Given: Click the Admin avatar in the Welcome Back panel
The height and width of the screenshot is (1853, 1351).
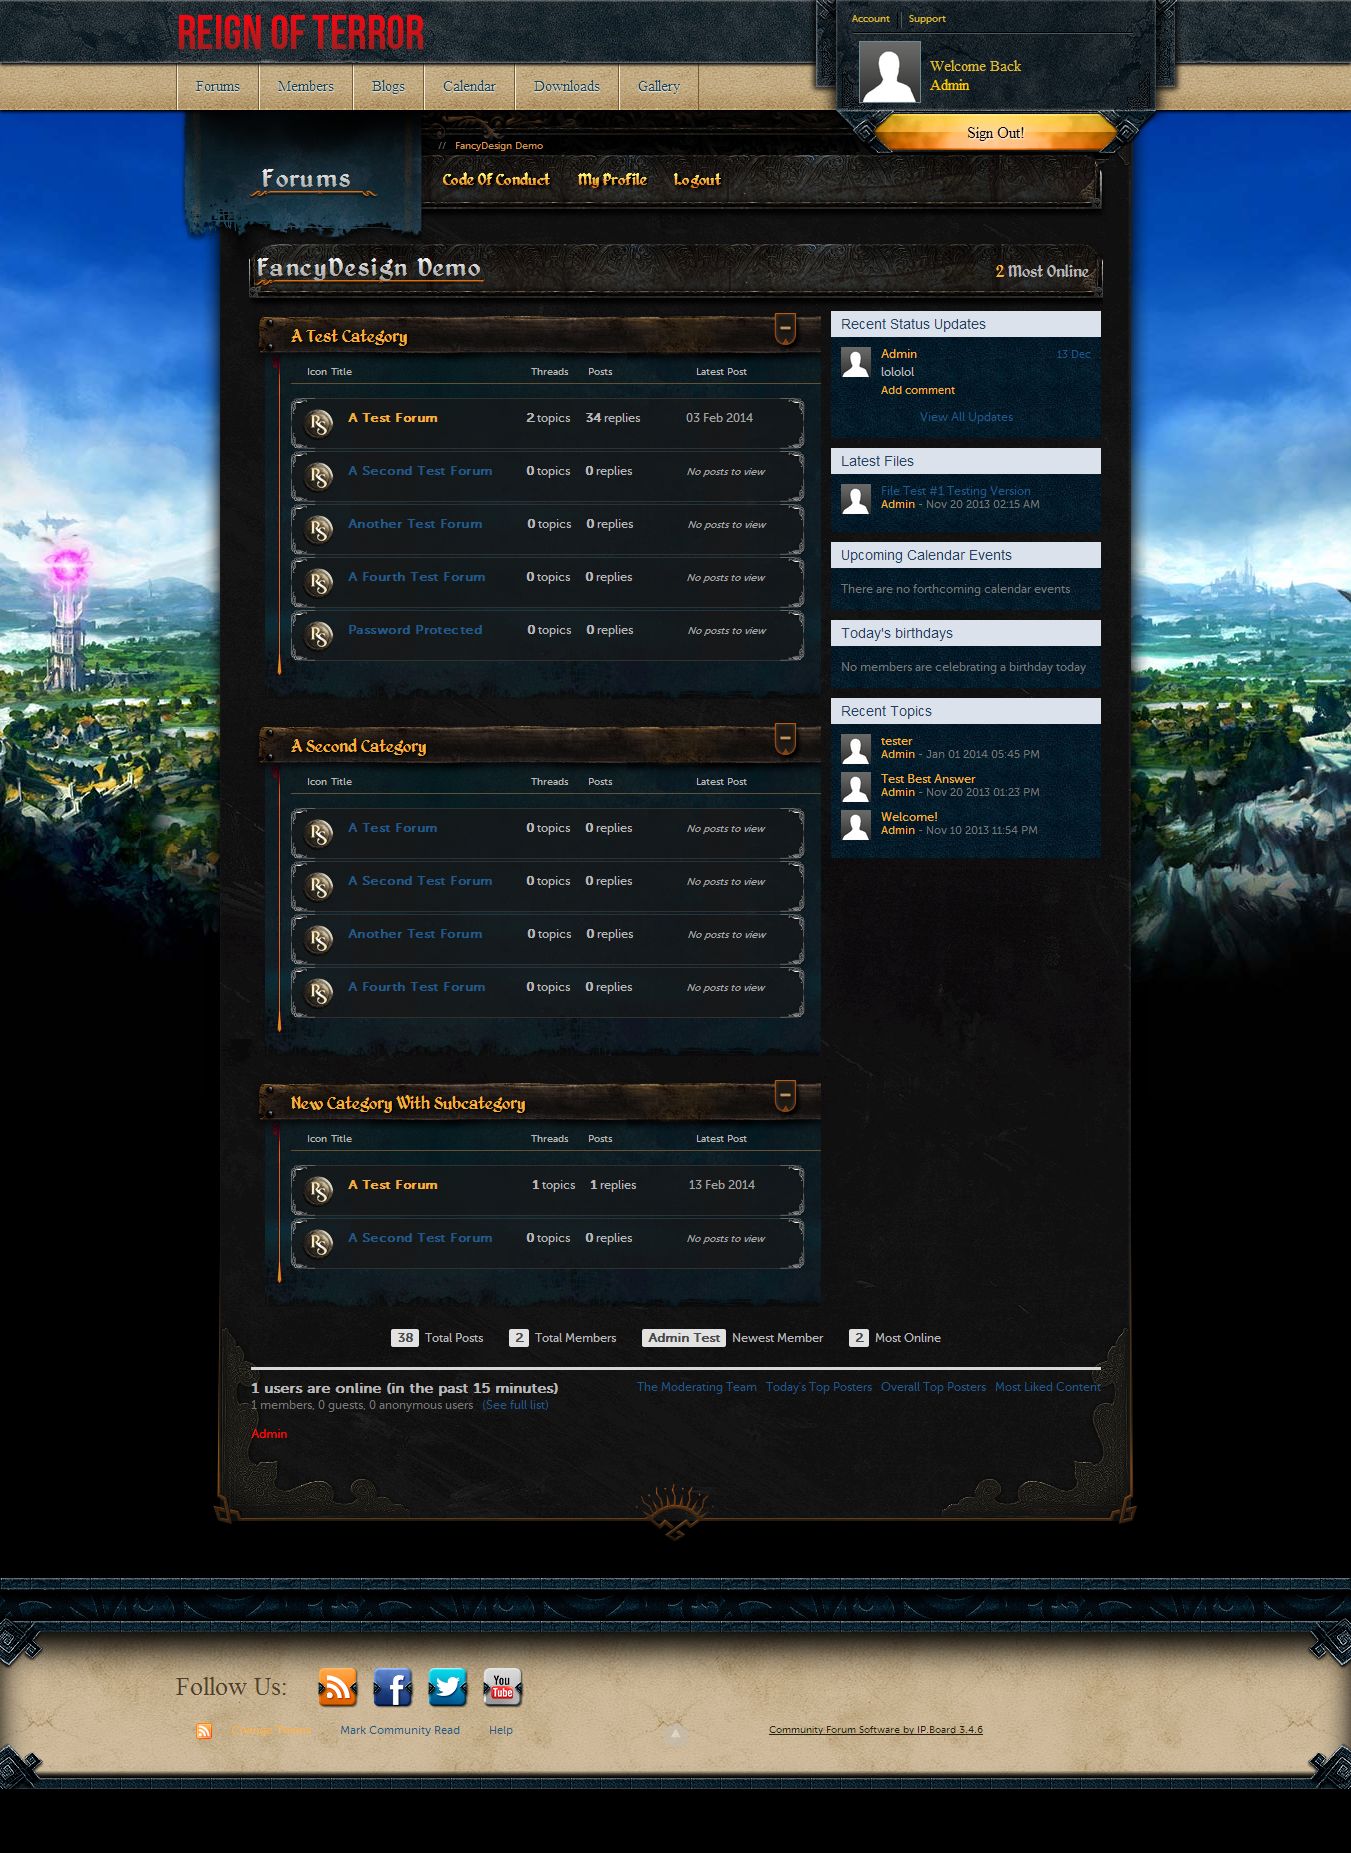Looking at the screenshot, I should 889,72.
